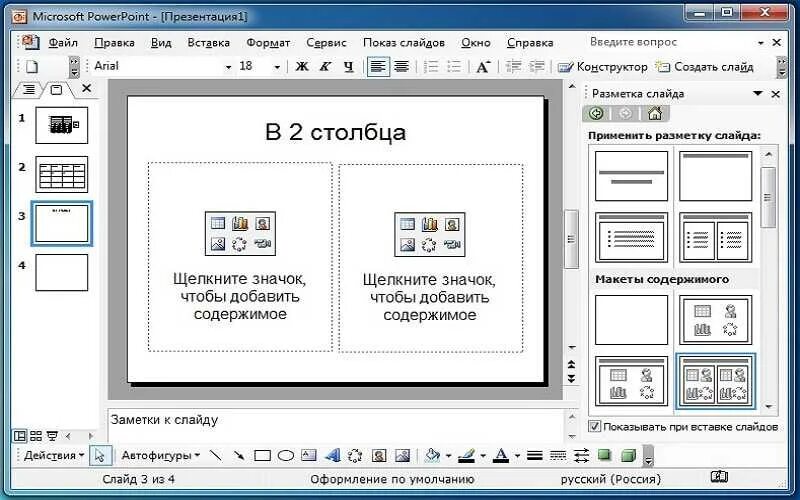Image resolution: width=800 pixels, height=500 pixels.
Task: Choose the Rectangle drawing tool
Action: pyautogui.click(x=262, y=456)
